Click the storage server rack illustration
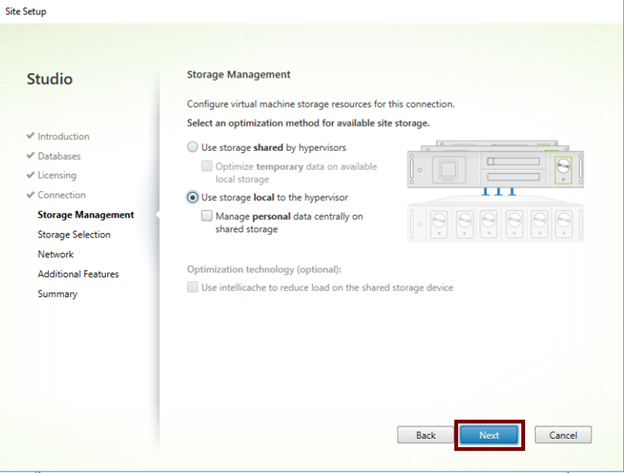This screenshot has height=473, width=624. tap(495, 191)
